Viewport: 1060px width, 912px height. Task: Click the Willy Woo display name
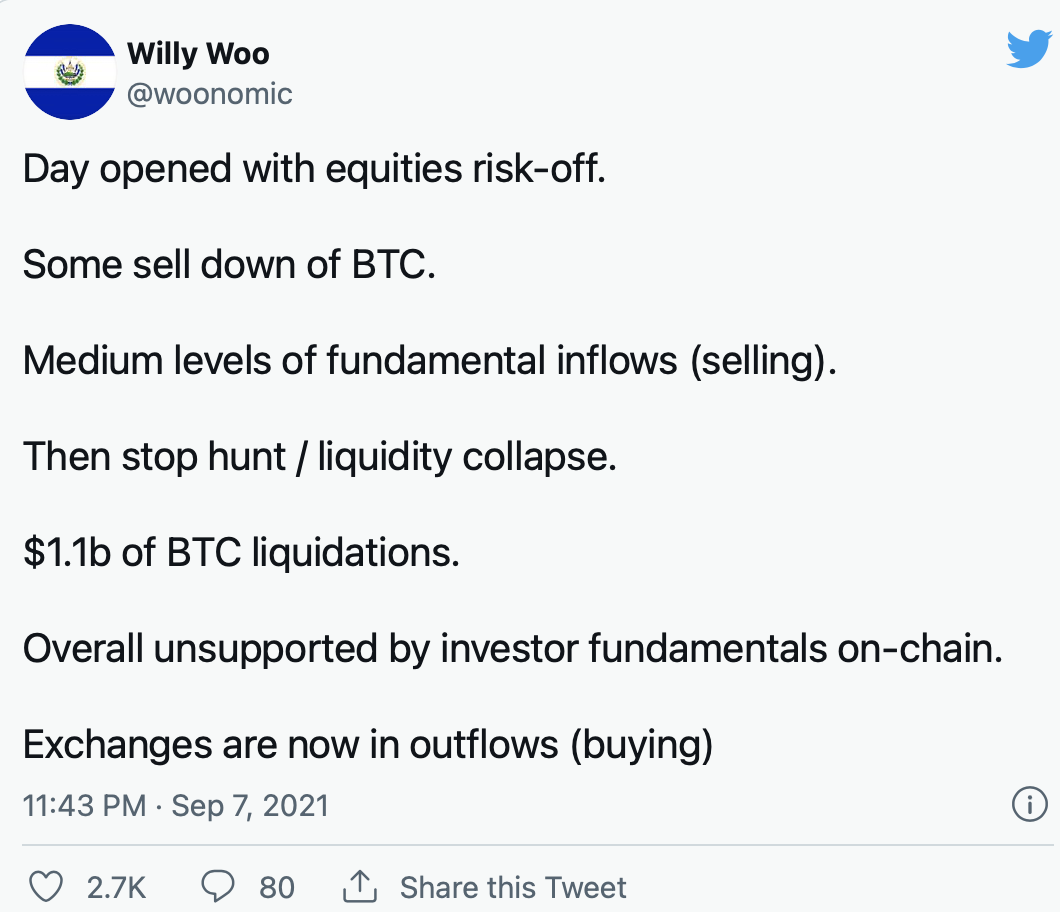point(198,53)
